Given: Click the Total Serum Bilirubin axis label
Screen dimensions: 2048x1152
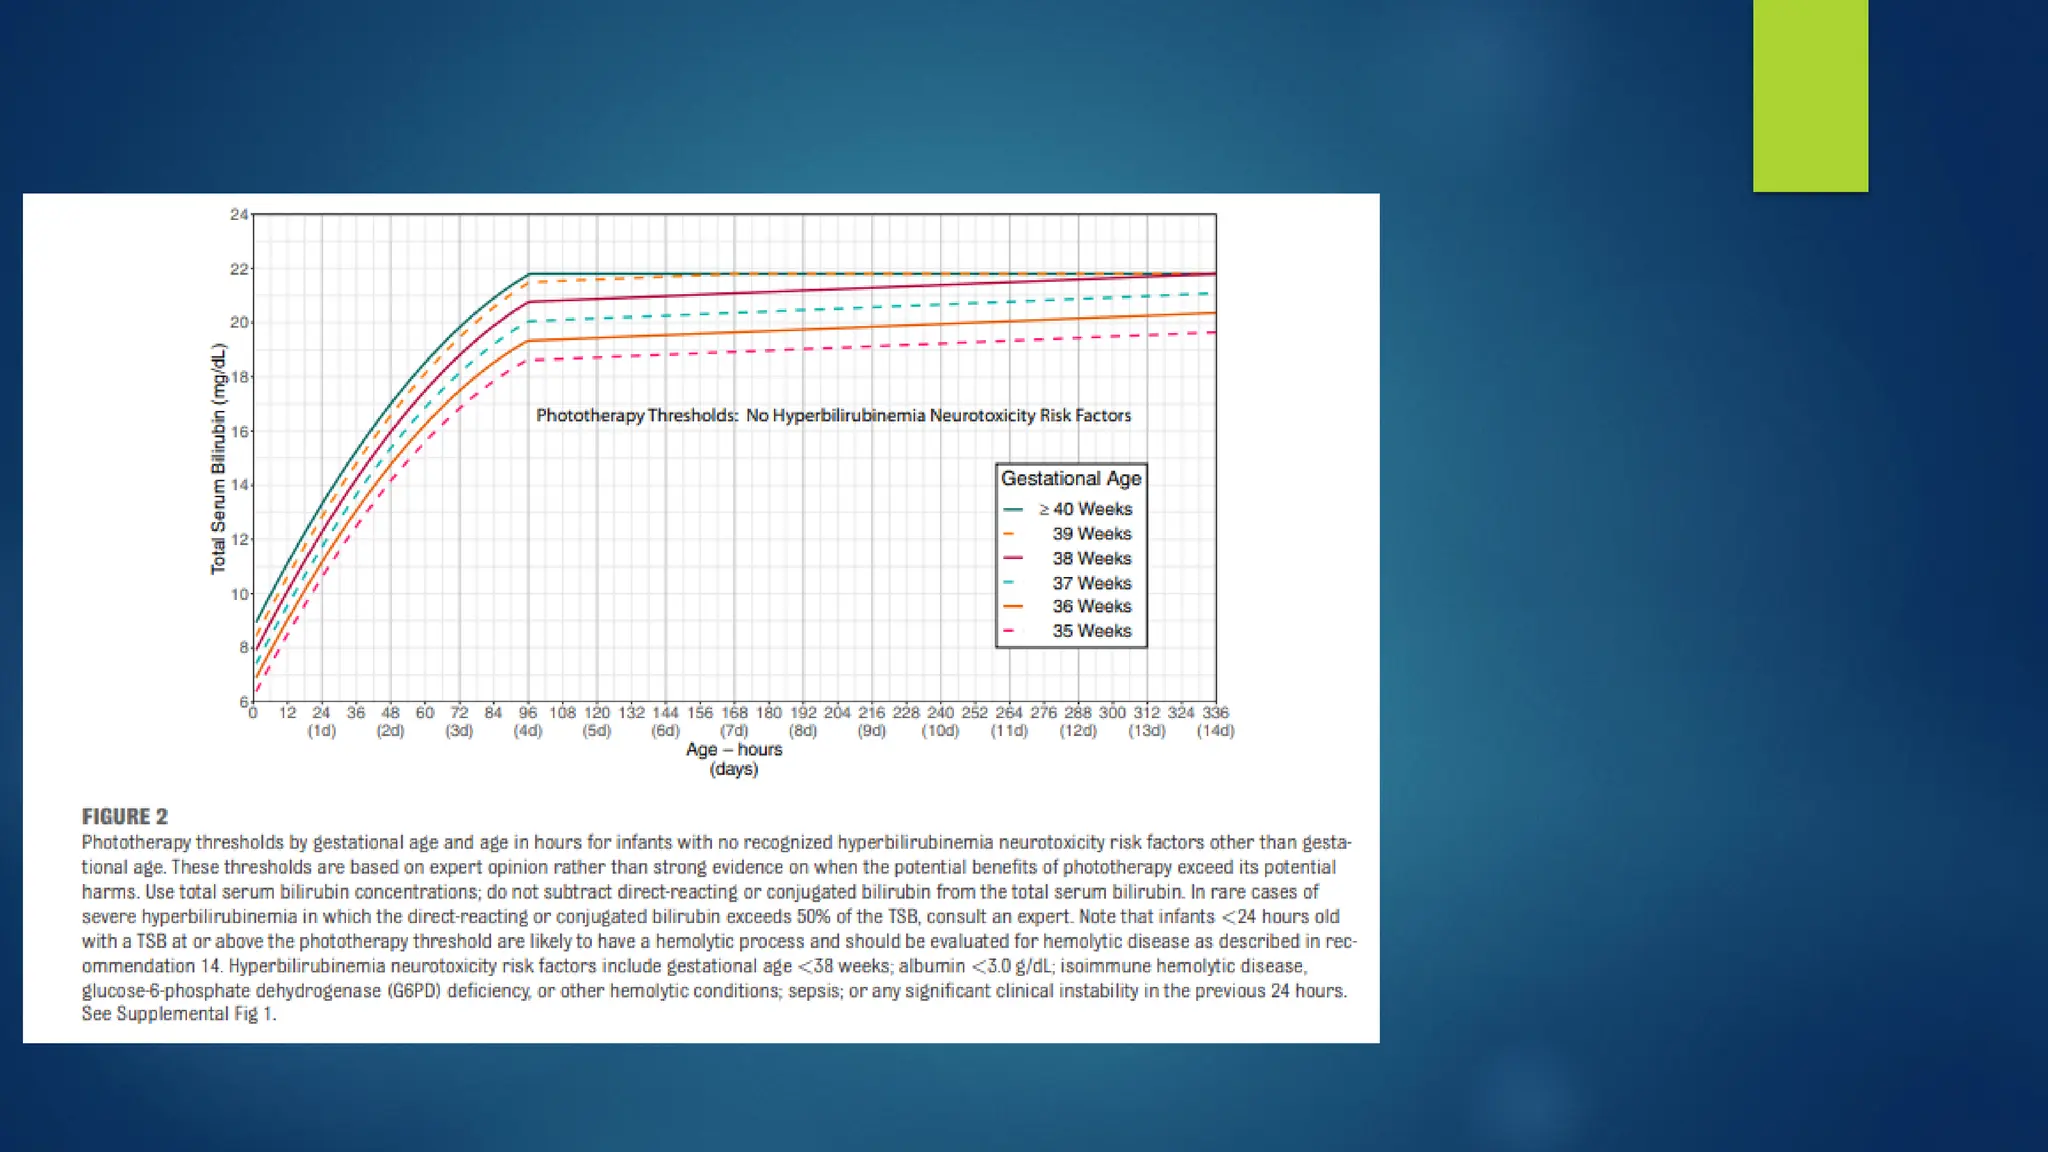Looking at the screenshot, I should 218,459.
